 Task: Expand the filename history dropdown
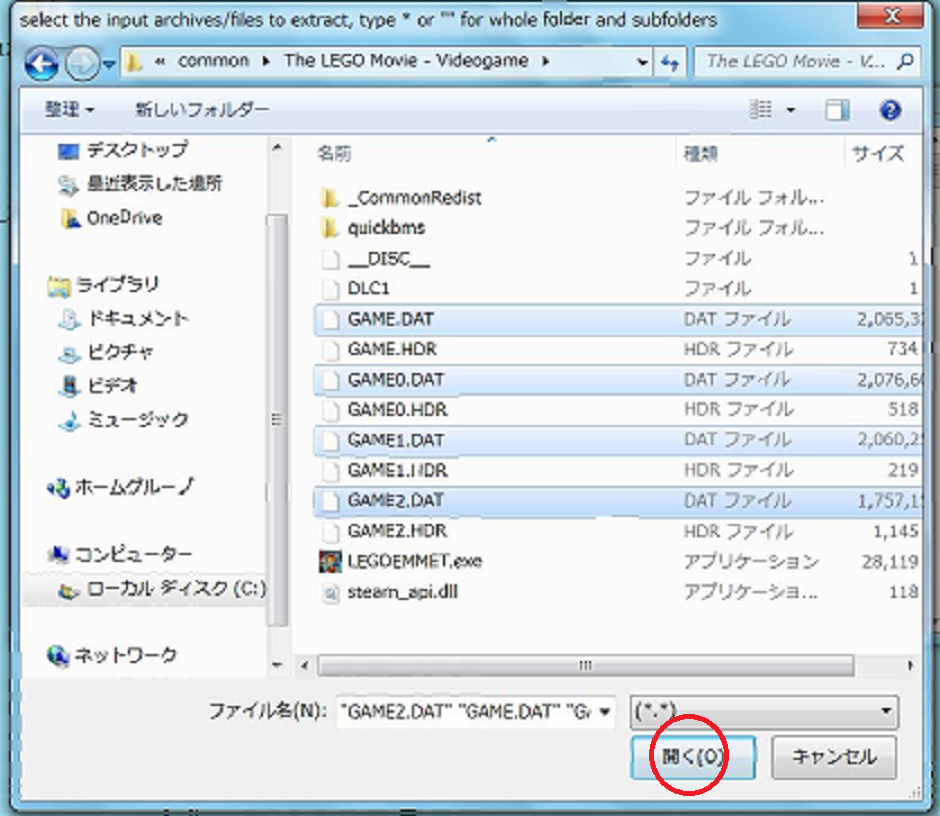coord(605,712)
